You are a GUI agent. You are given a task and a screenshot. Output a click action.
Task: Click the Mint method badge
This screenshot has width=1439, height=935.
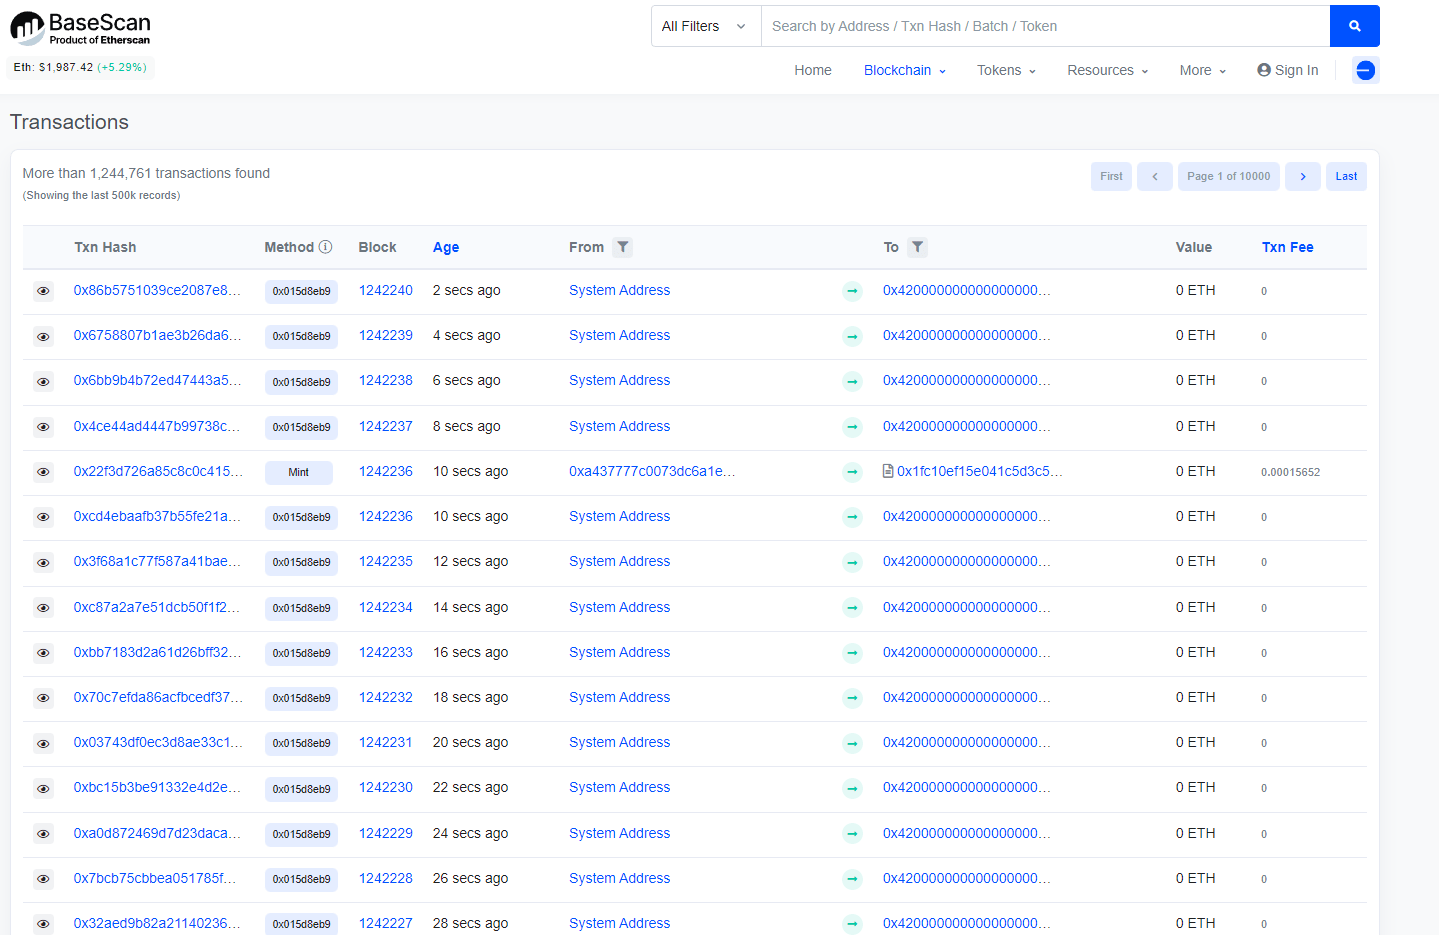(299, 472)
